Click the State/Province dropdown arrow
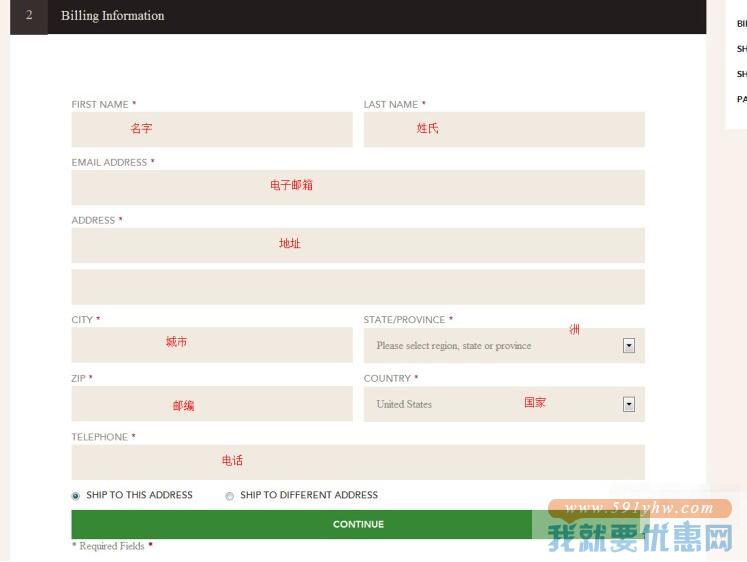Image resolution: width=747 pixels, height=562 pixels. [x=629, y=346]
